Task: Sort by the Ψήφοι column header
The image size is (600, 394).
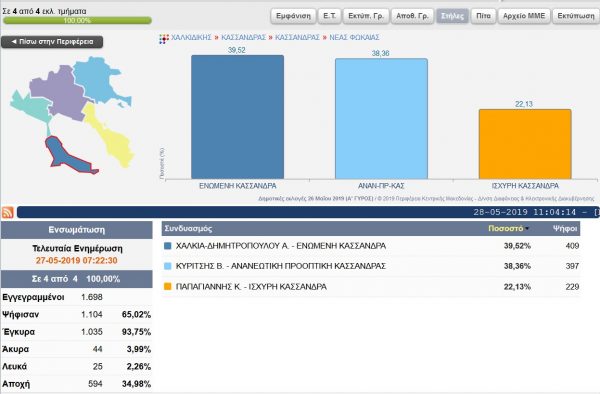Action: (x=565, y=229)
